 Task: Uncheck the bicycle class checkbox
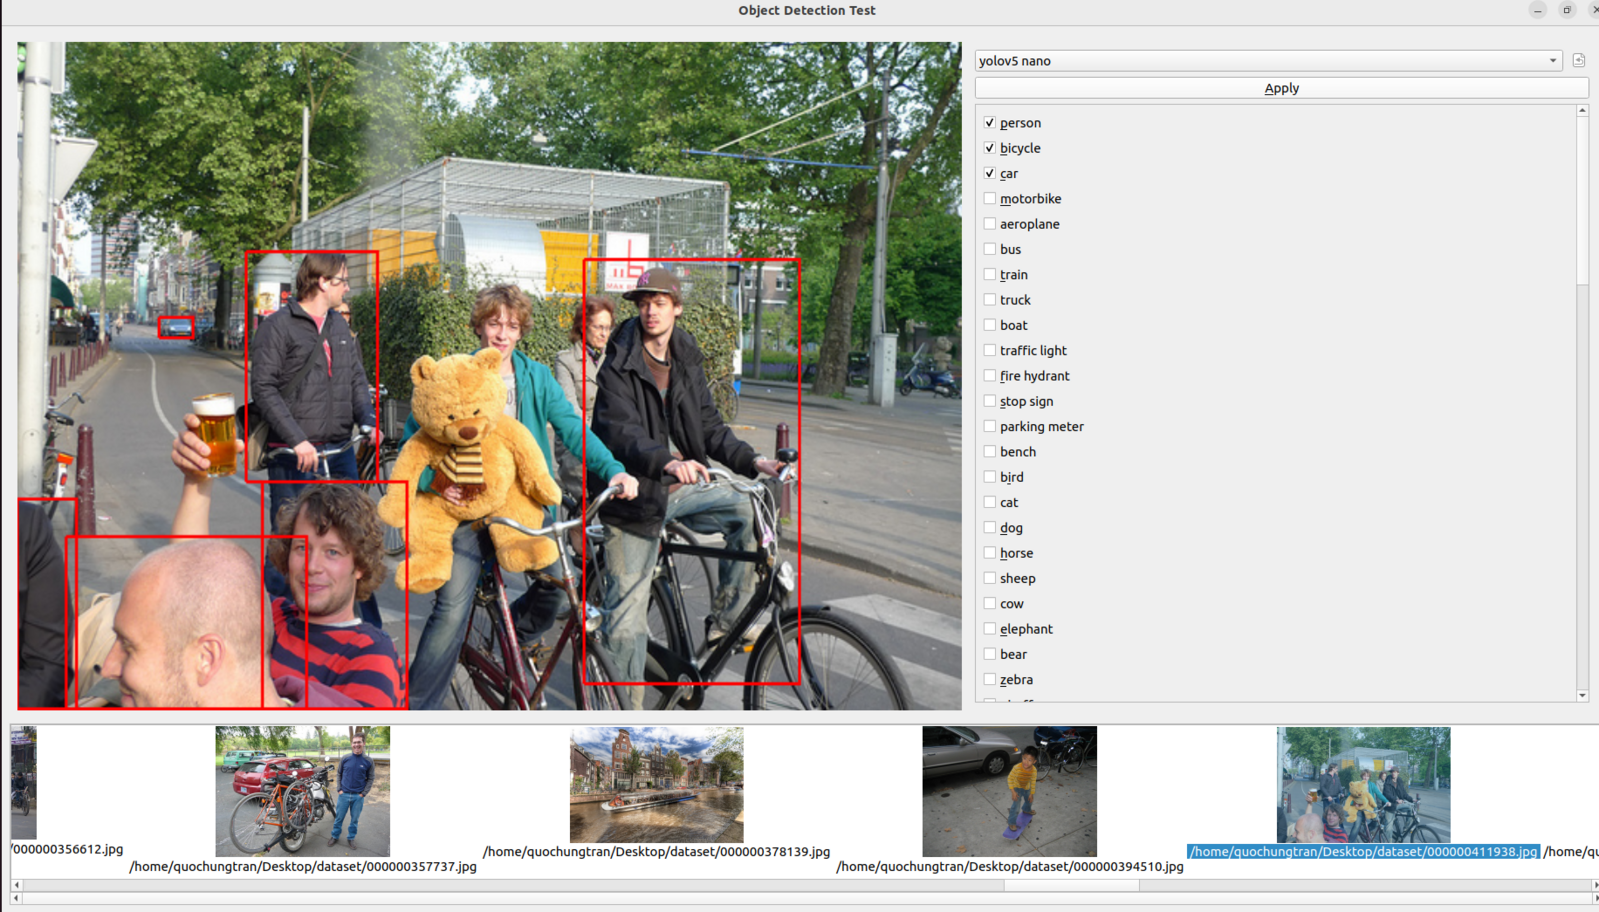pos(990,148)
